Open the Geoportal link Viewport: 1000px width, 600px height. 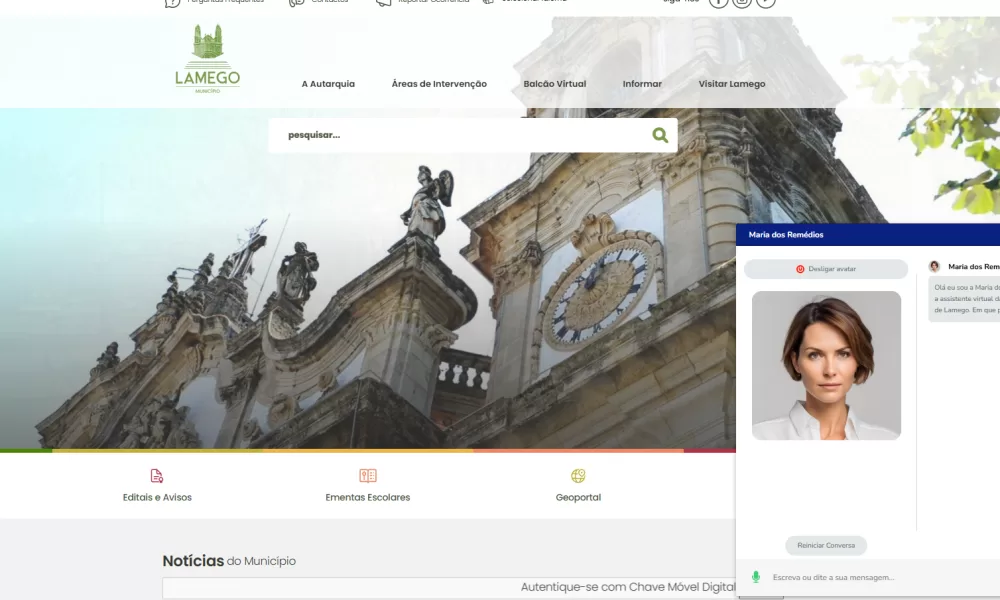coord(578,497)
